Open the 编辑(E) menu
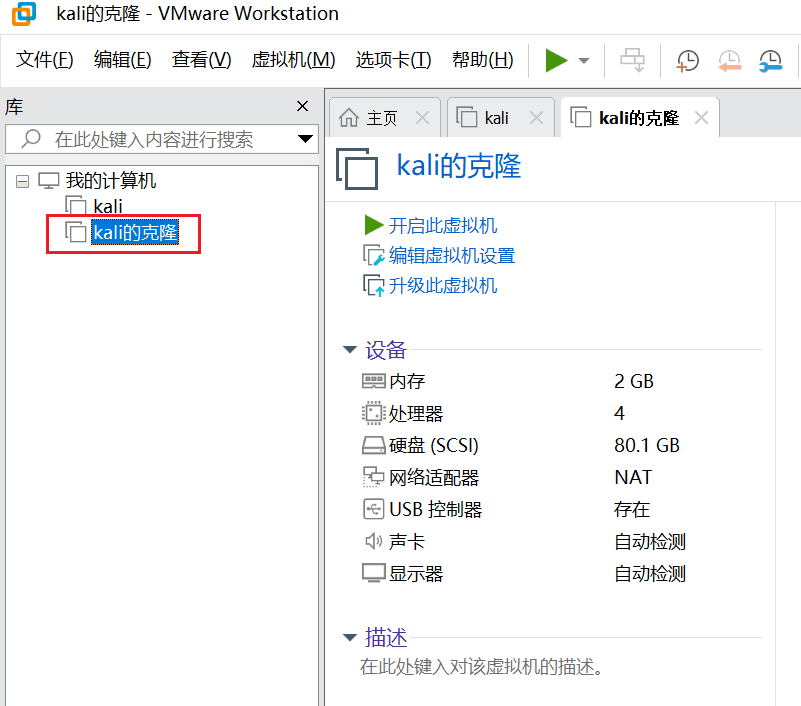Screen dimensions: 801x706 (123, 60)
